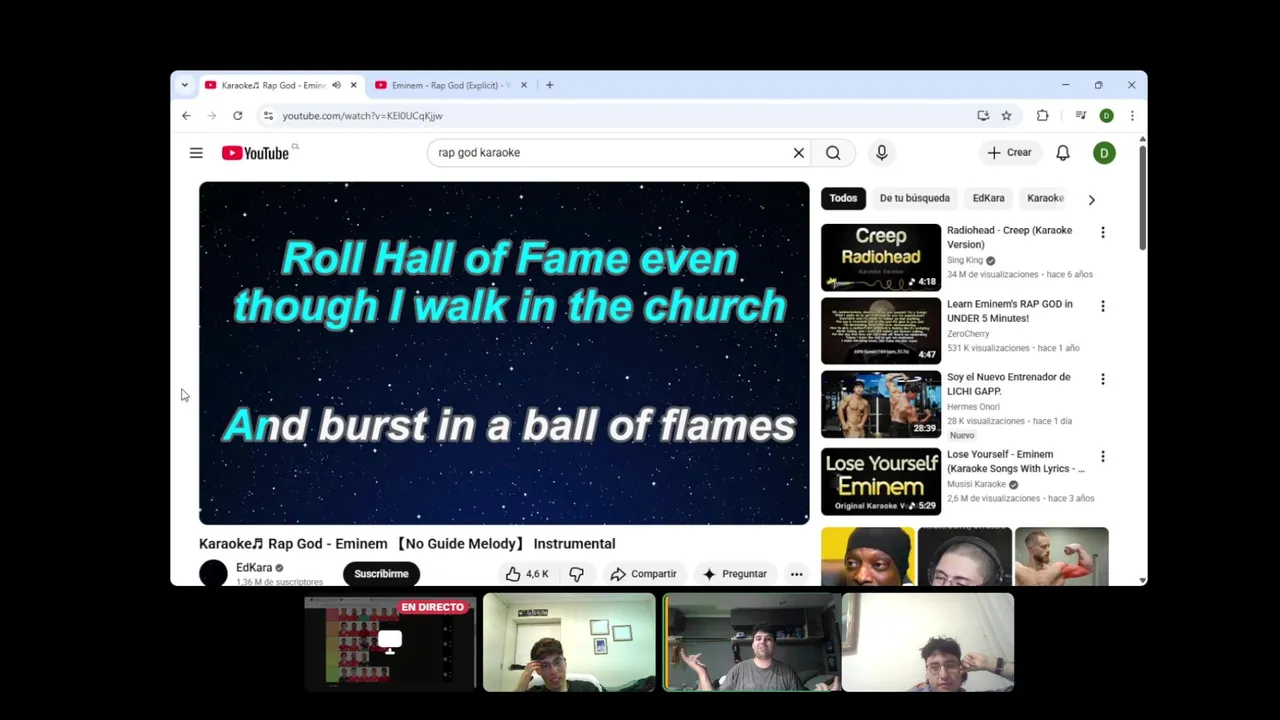Image resolution: width=1280 pixels, height=720 pixels.
Task: Click the Suscribirme button
Action: pos(381,574)
